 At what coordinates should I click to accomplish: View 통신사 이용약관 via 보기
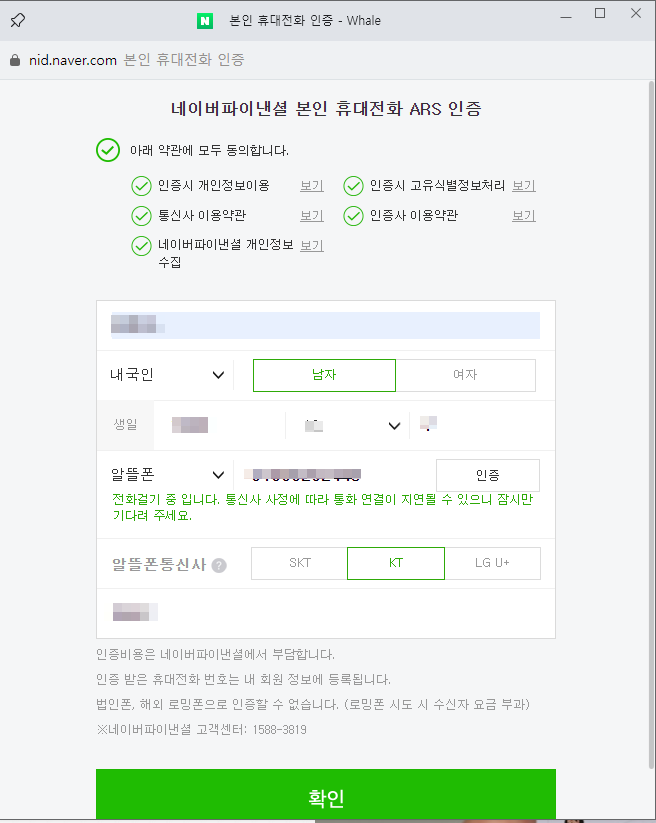(312, 216)
